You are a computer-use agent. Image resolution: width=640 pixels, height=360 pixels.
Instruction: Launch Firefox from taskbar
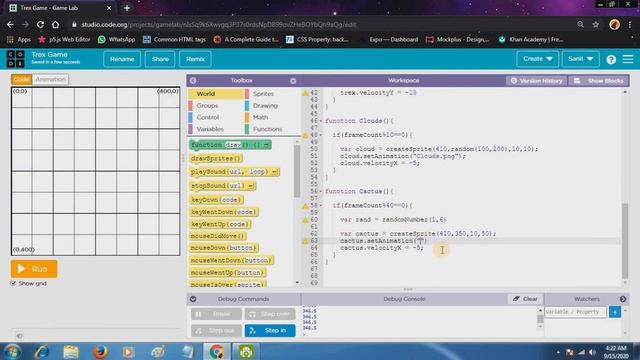(x=100, y=351)
